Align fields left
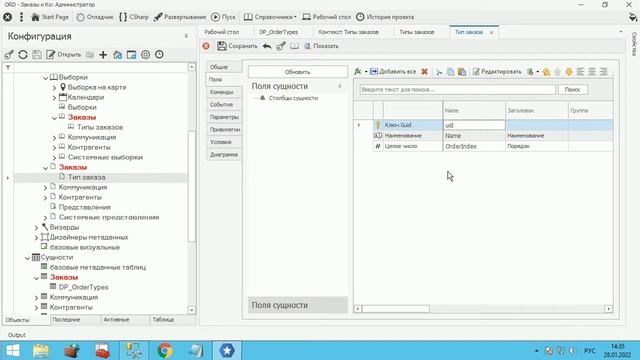Image resolution: width=640 pixels, height=360 pixels. pyautogui.click(x=580, y=72)
